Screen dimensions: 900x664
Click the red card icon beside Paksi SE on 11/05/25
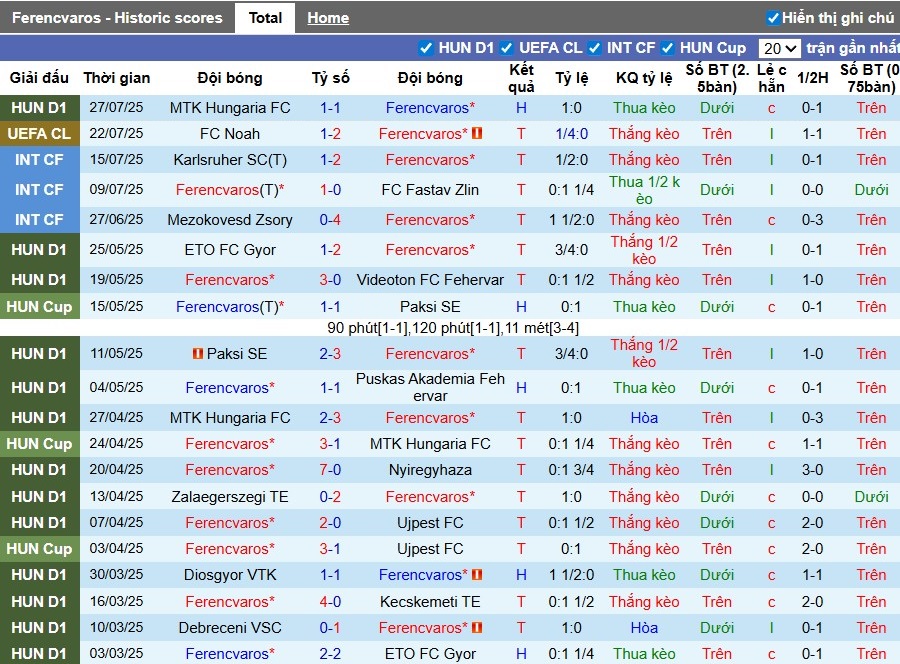pyautogui.click(x=197, y=354)
